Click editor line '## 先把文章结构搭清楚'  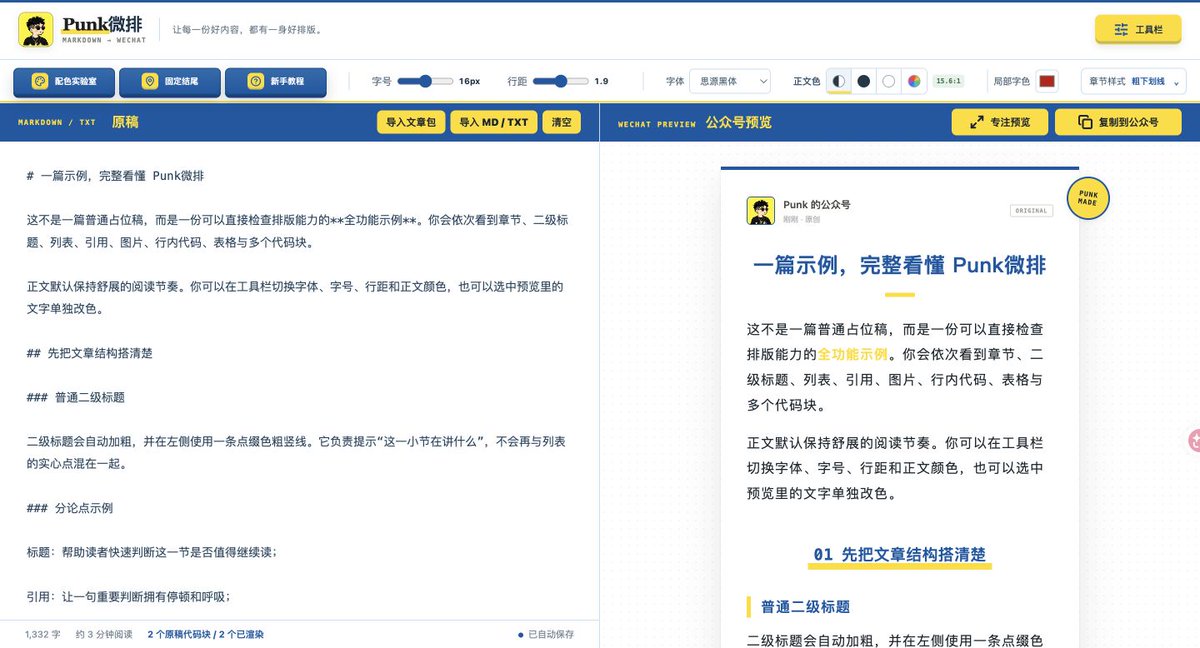(x=90, y=353)
